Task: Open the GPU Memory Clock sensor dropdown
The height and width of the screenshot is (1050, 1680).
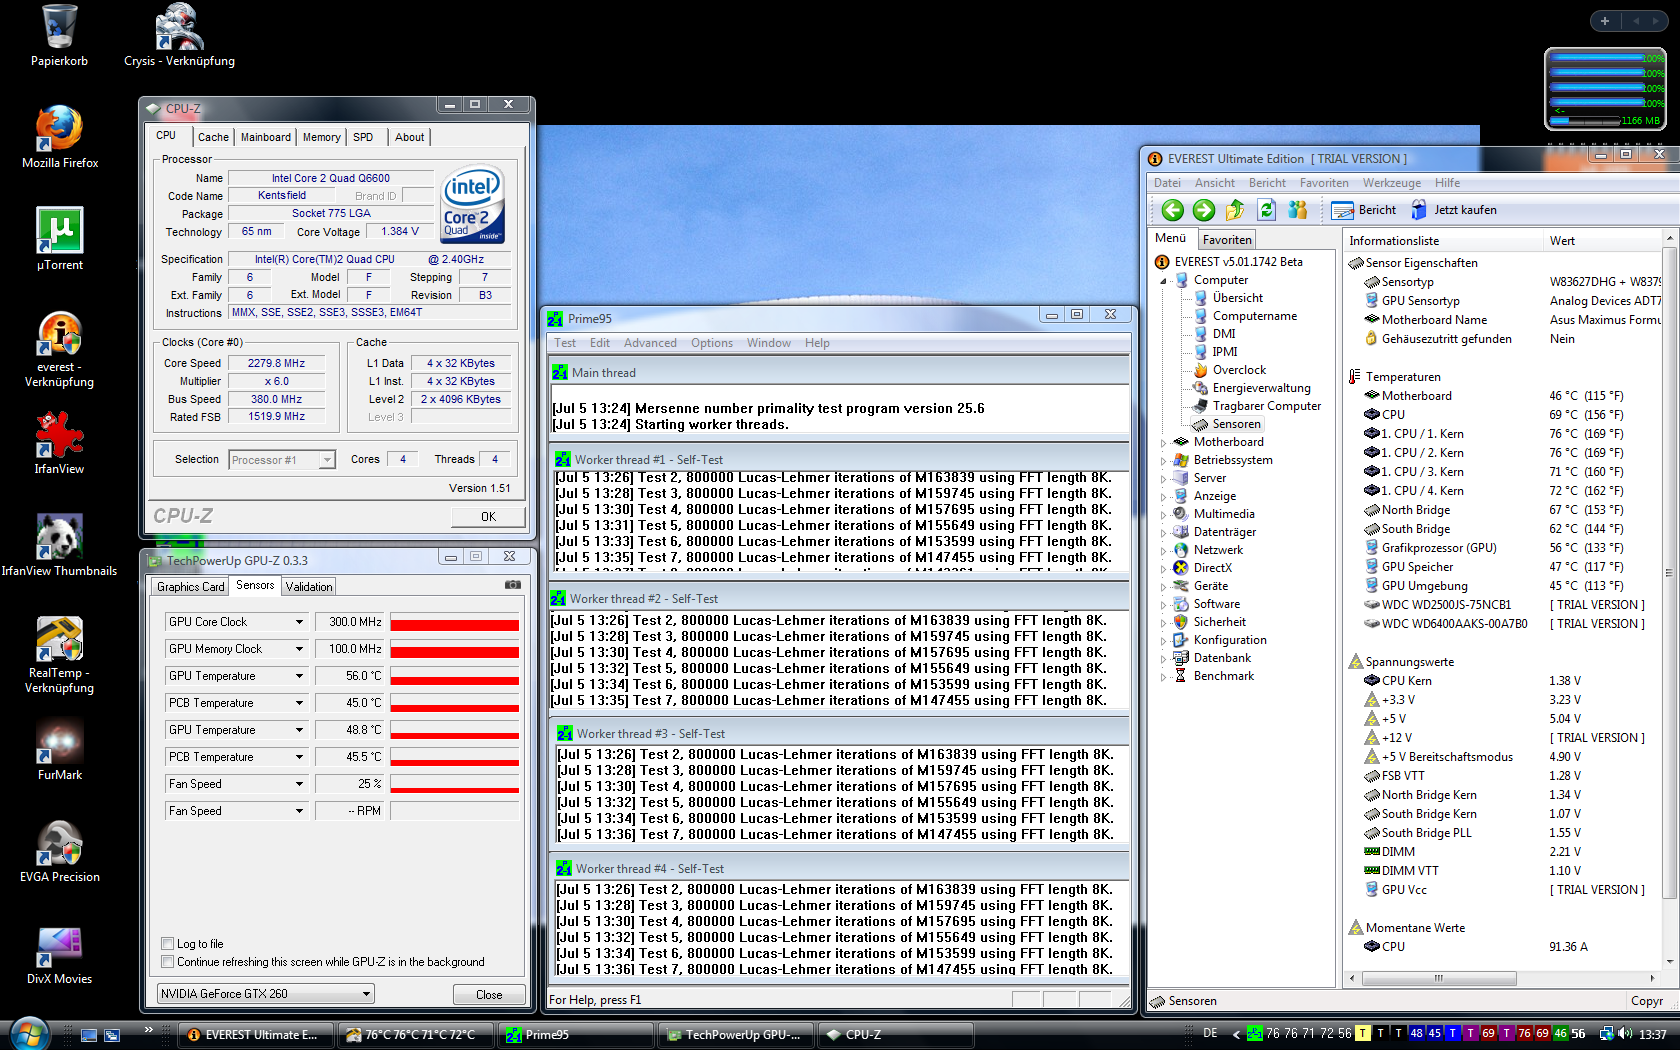Action: (x=298, y=649)
